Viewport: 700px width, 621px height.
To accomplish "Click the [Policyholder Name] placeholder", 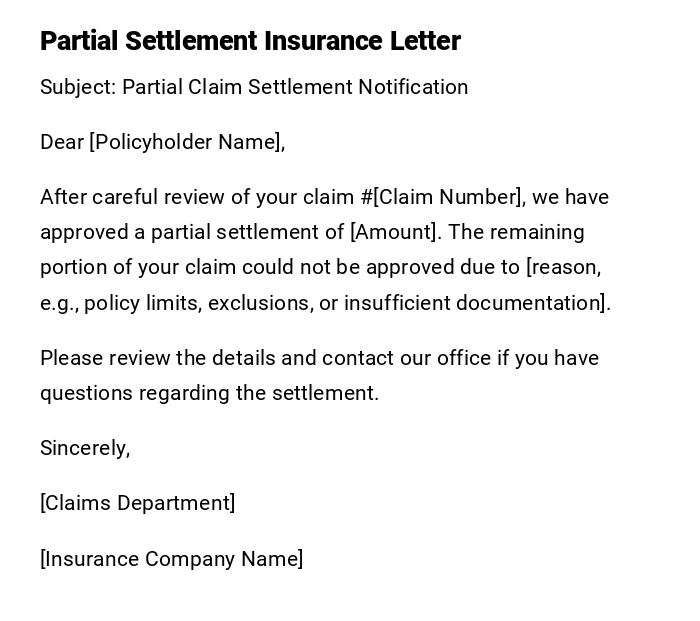I will point(186,142).
